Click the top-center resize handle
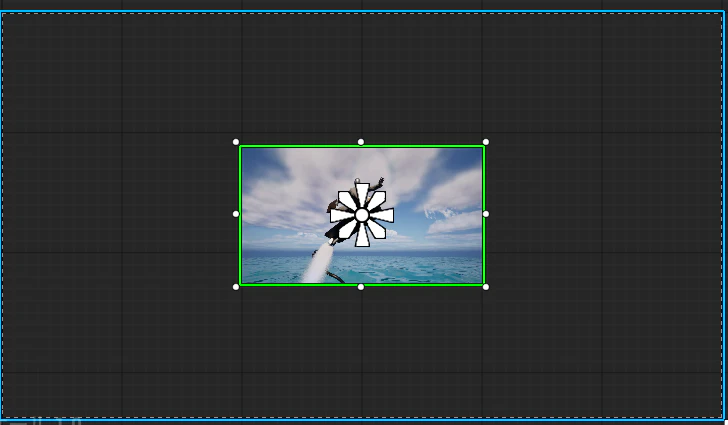 tap(361, 142)
